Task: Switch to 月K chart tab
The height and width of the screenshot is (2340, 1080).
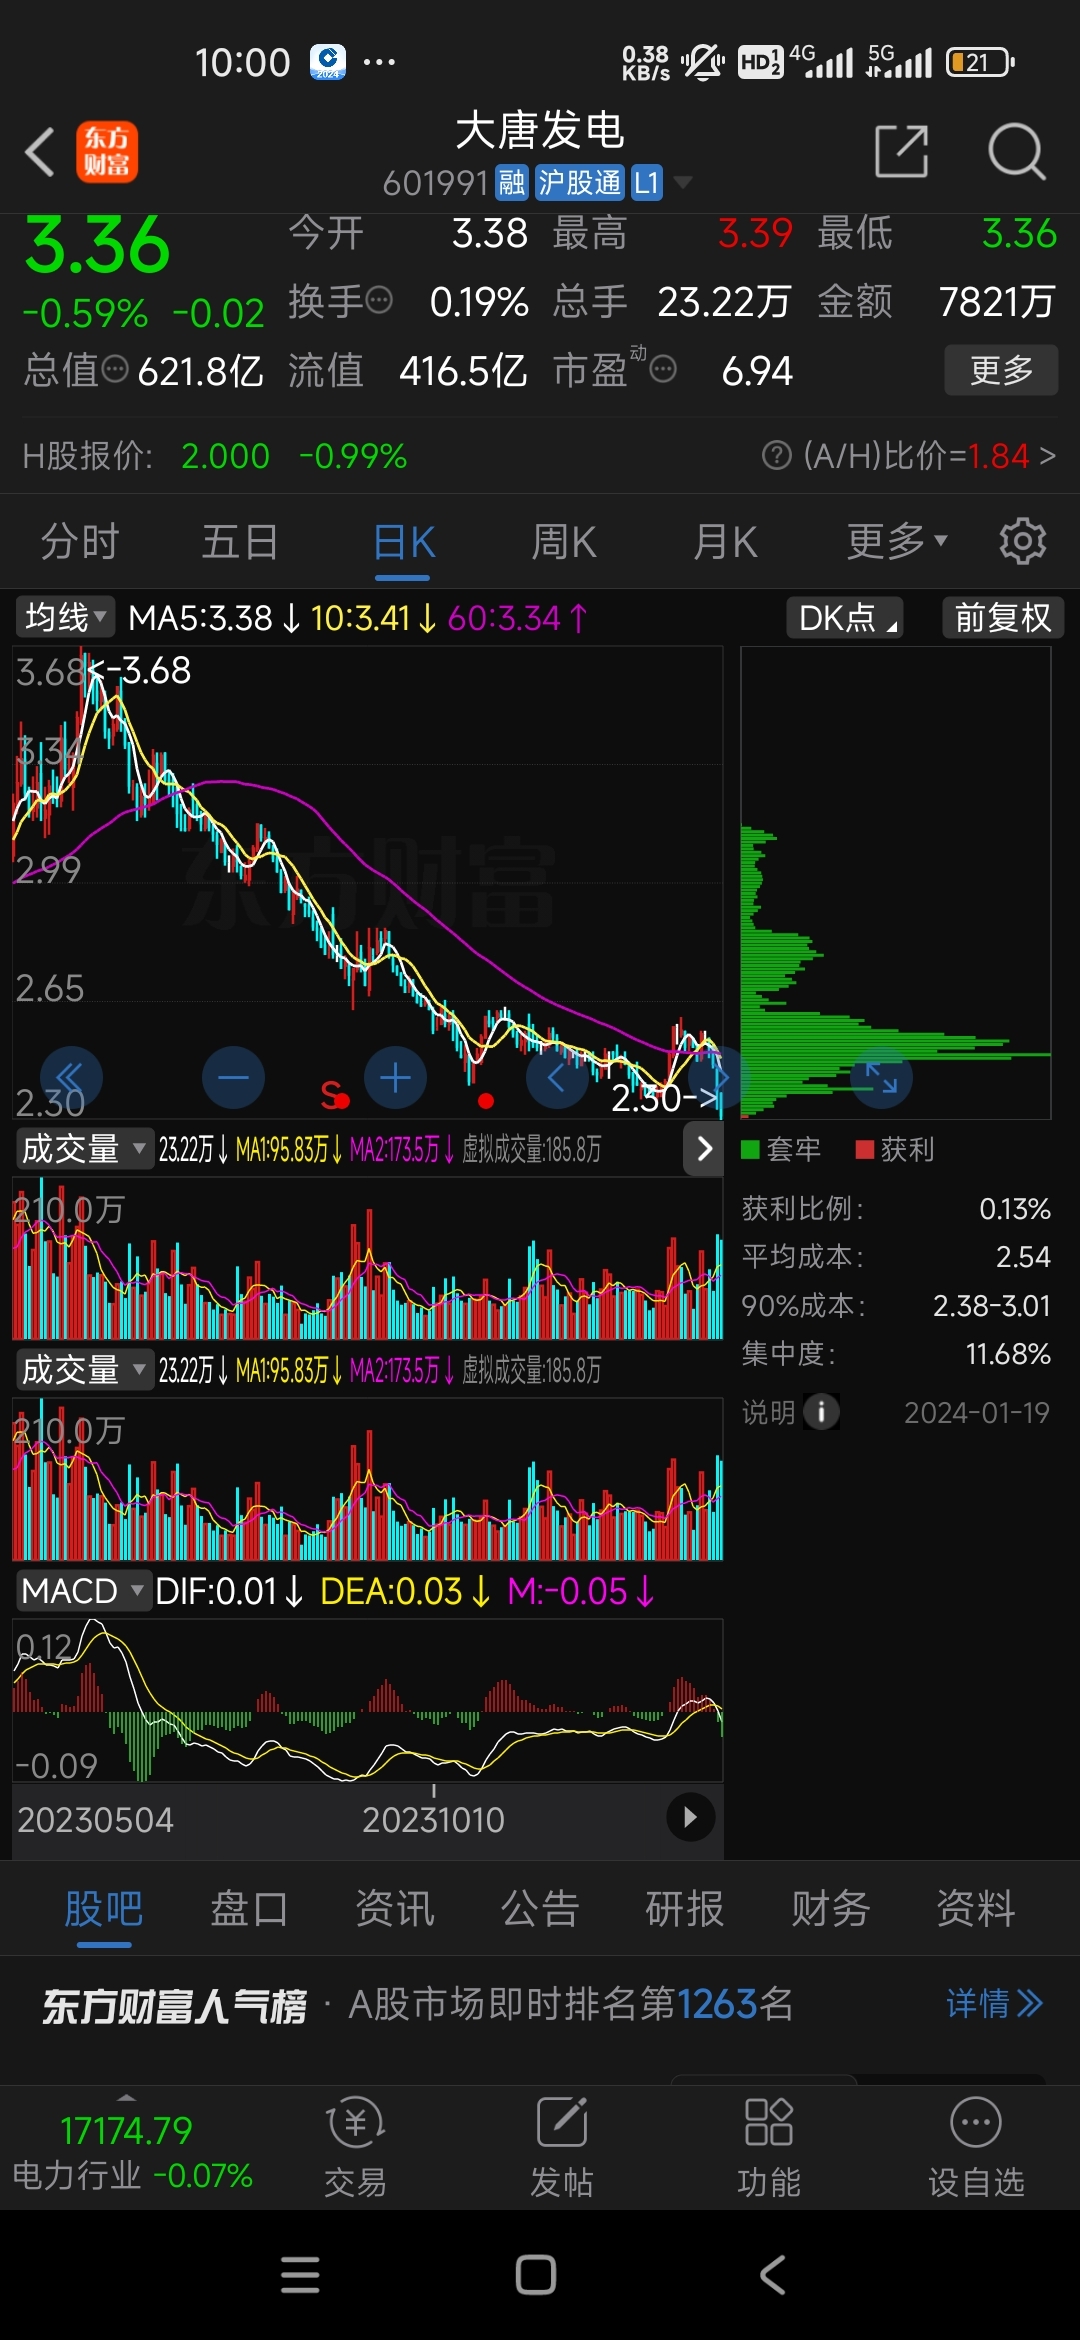Action: coord(726,542)
